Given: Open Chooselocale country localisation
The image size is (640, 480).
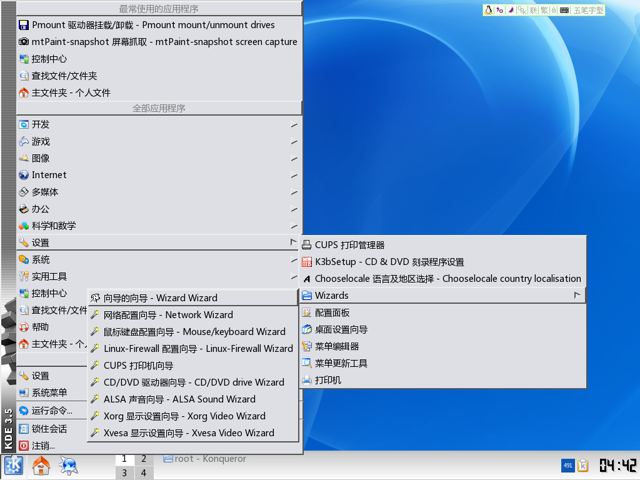Looking at the screenshot, I should [x=444, y=279].
